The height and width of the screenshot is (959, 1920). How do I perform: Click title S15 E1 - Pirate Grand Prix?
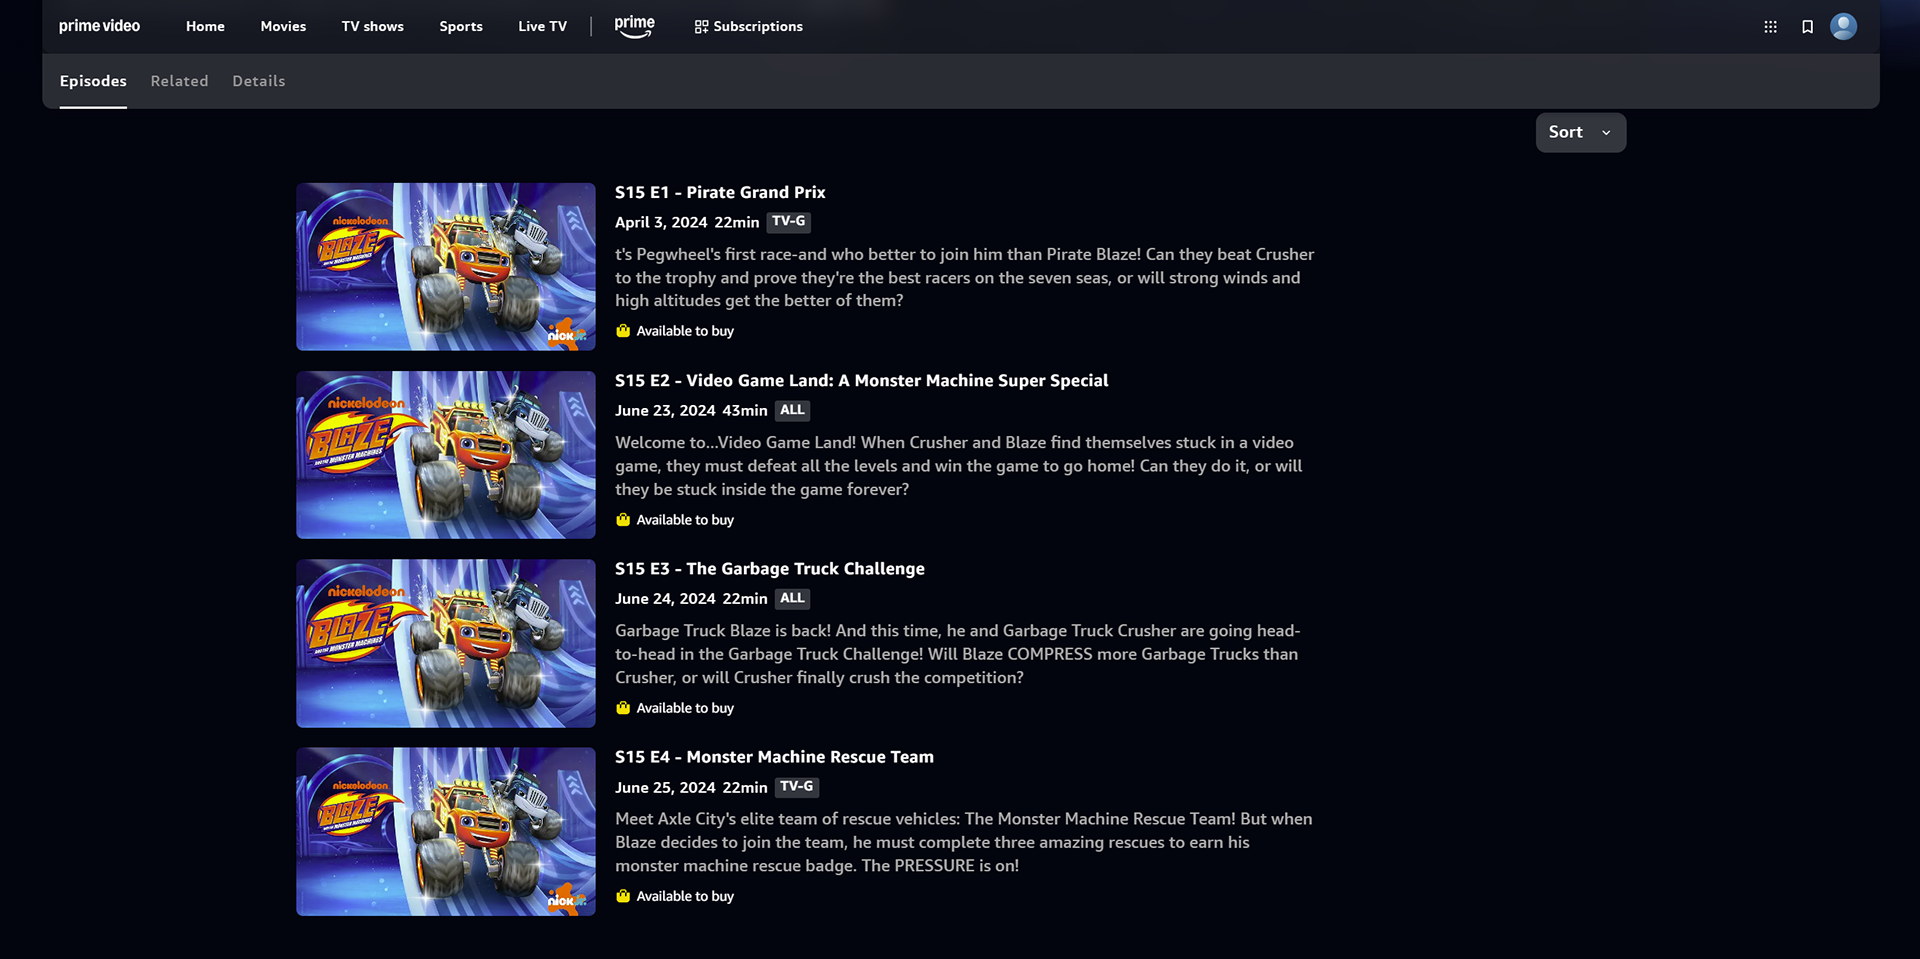point(720,192)
